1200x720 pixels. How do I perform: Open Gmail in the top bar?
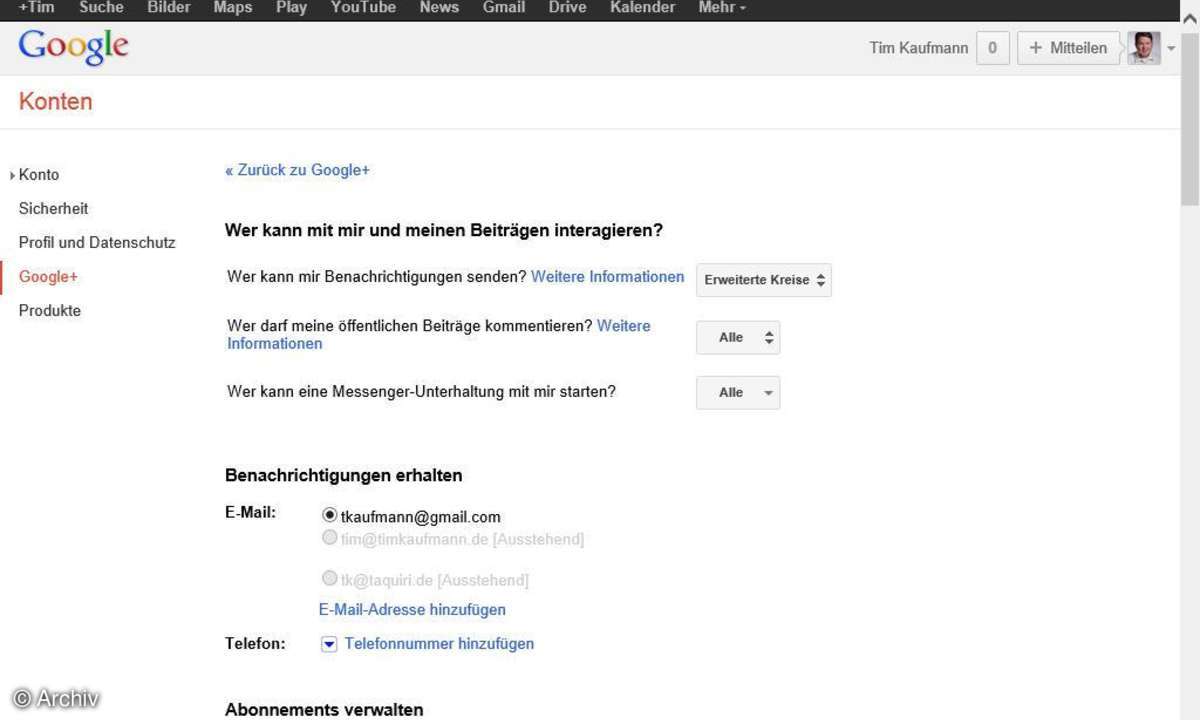[504, 8]
